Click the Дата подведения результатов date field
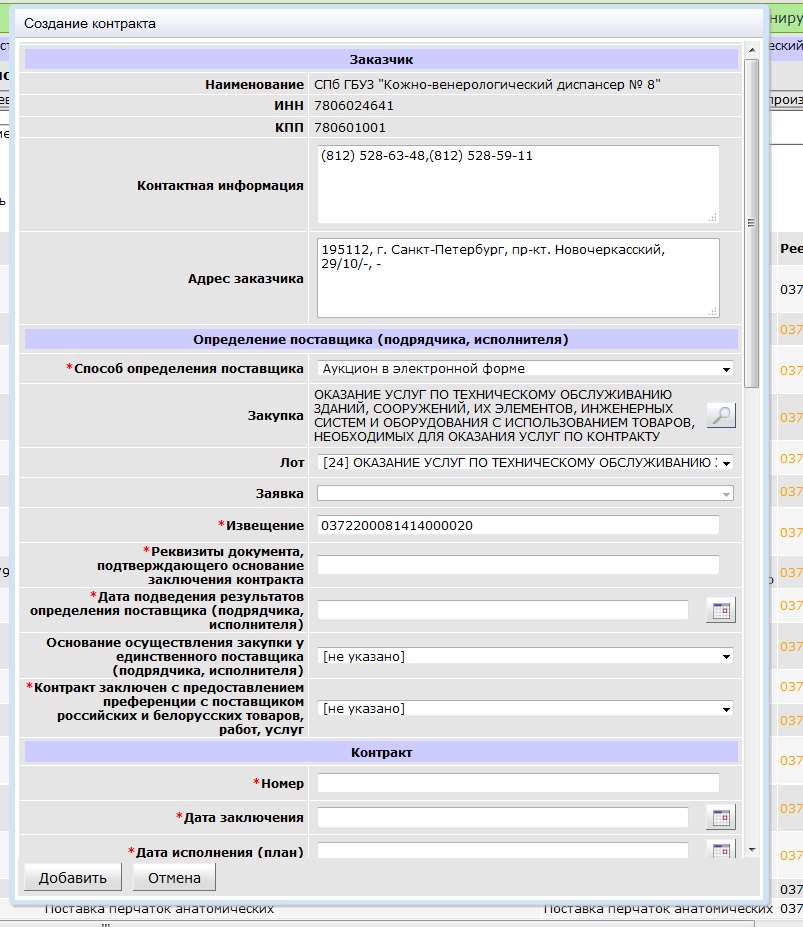The width and height of the screenshot is (803, 927). pos(503,610)
